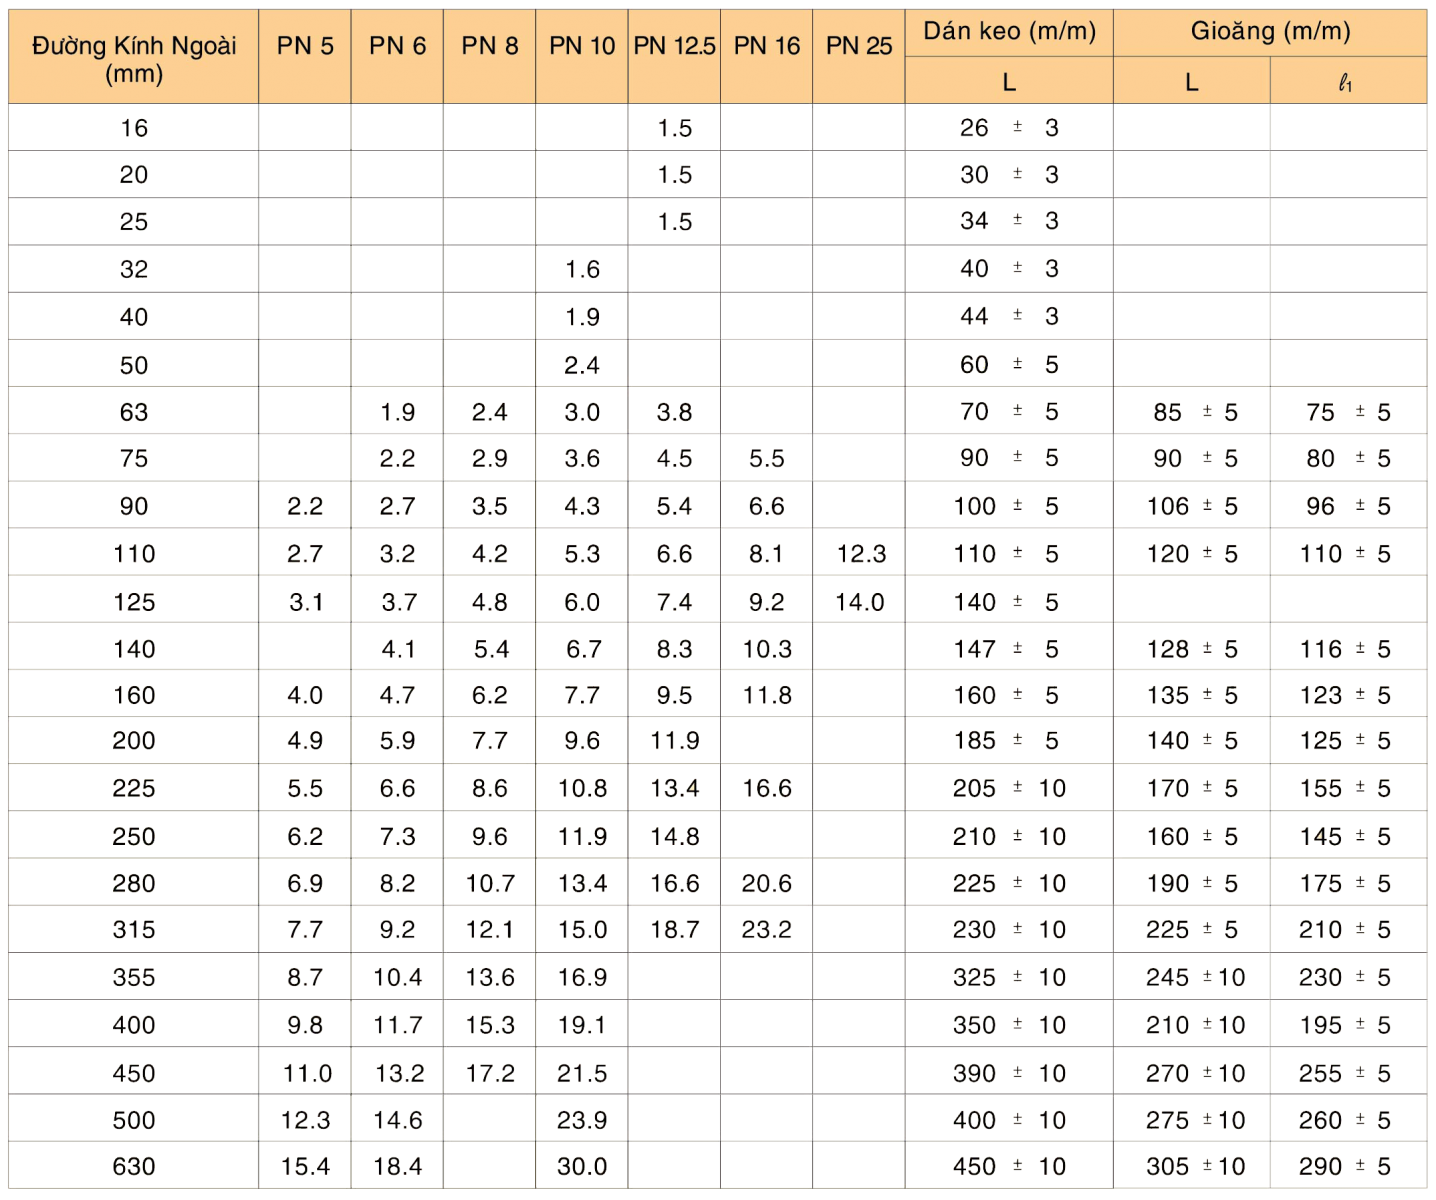The width and height of the screenshot is (1436, 1200).
Task: Click Gioăng L '245 ± 10' in row 355
Action: click(x=1195, y=978)
